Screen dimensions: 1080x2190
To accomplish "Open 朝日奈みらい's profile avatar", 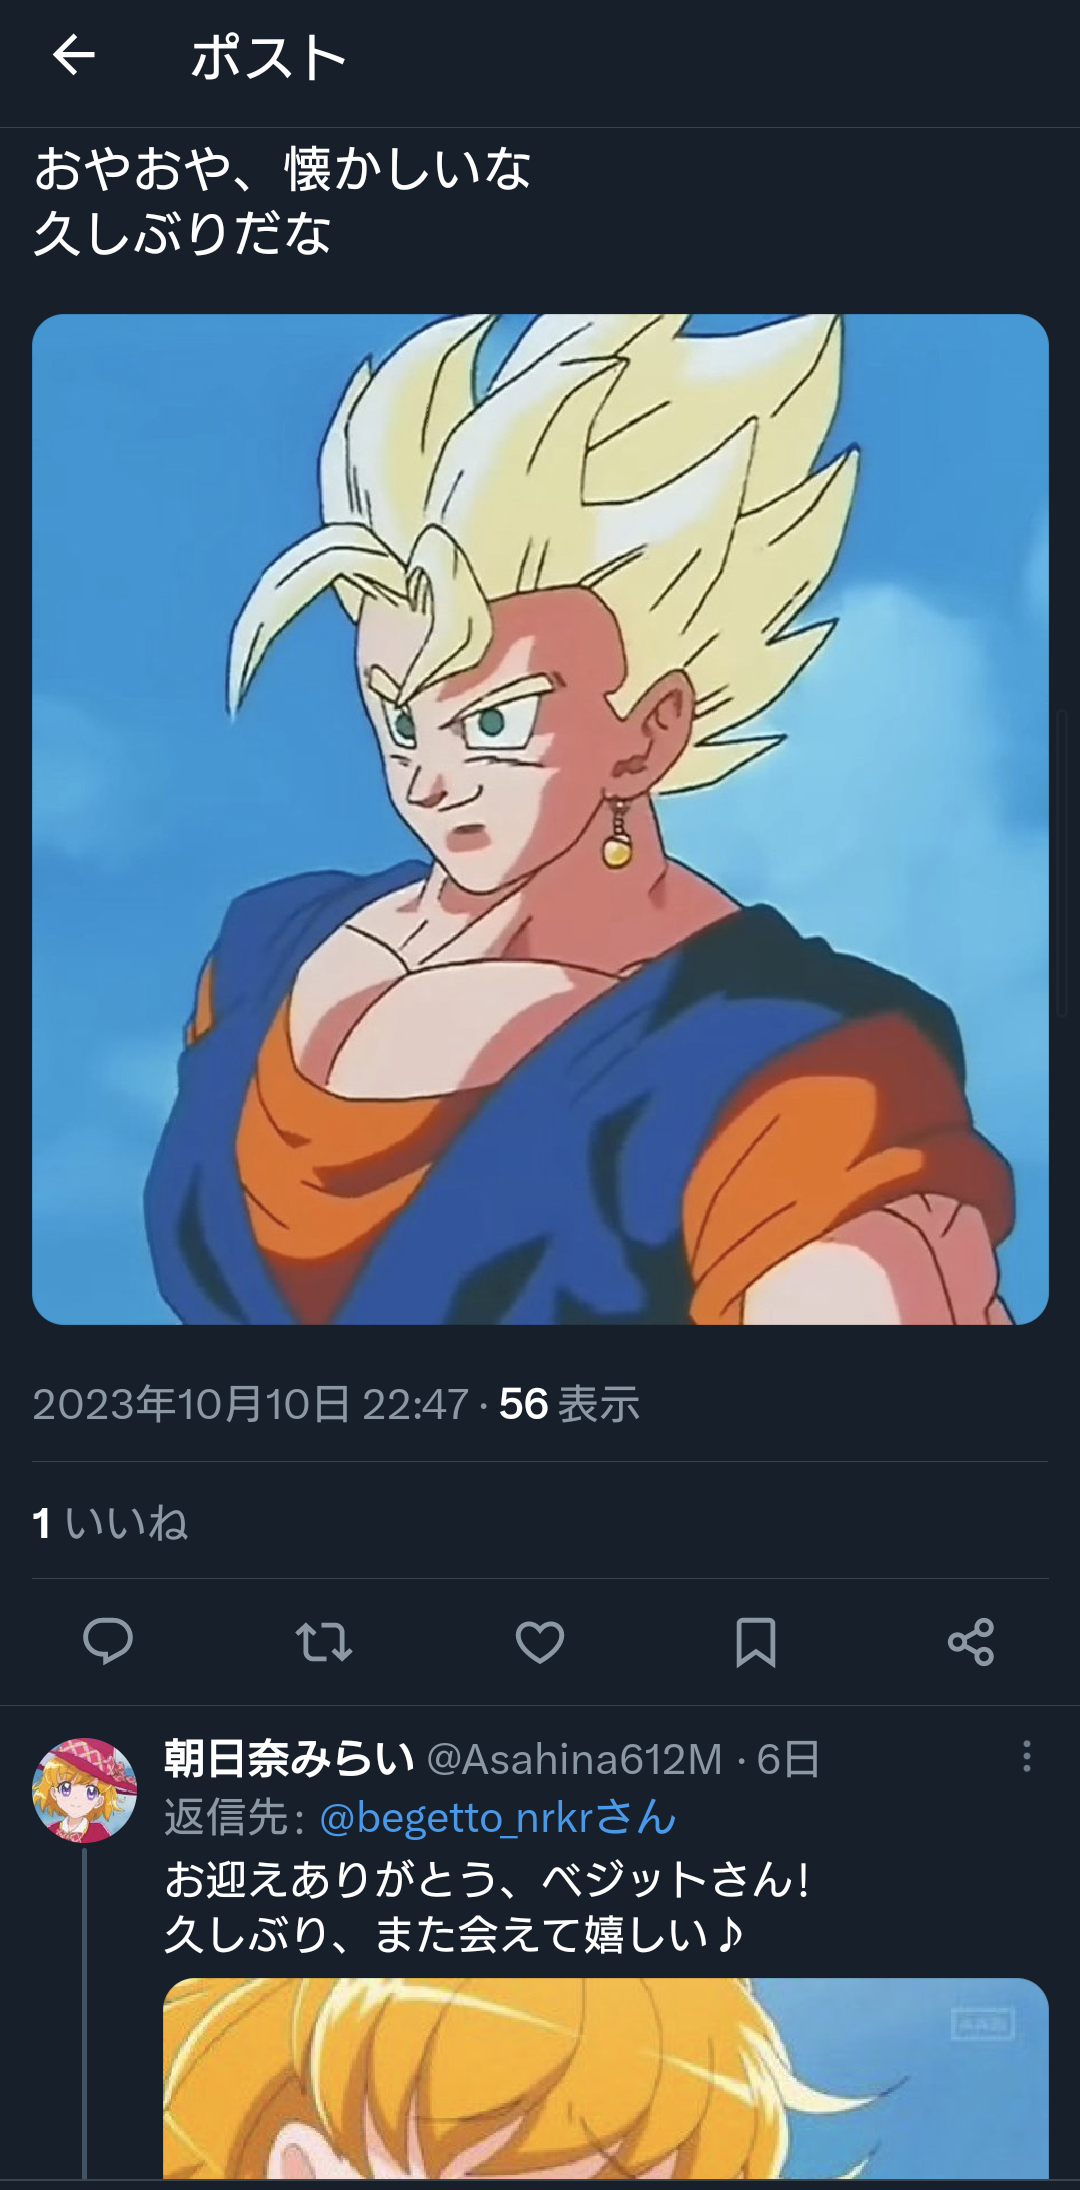I will point(84,1790).
